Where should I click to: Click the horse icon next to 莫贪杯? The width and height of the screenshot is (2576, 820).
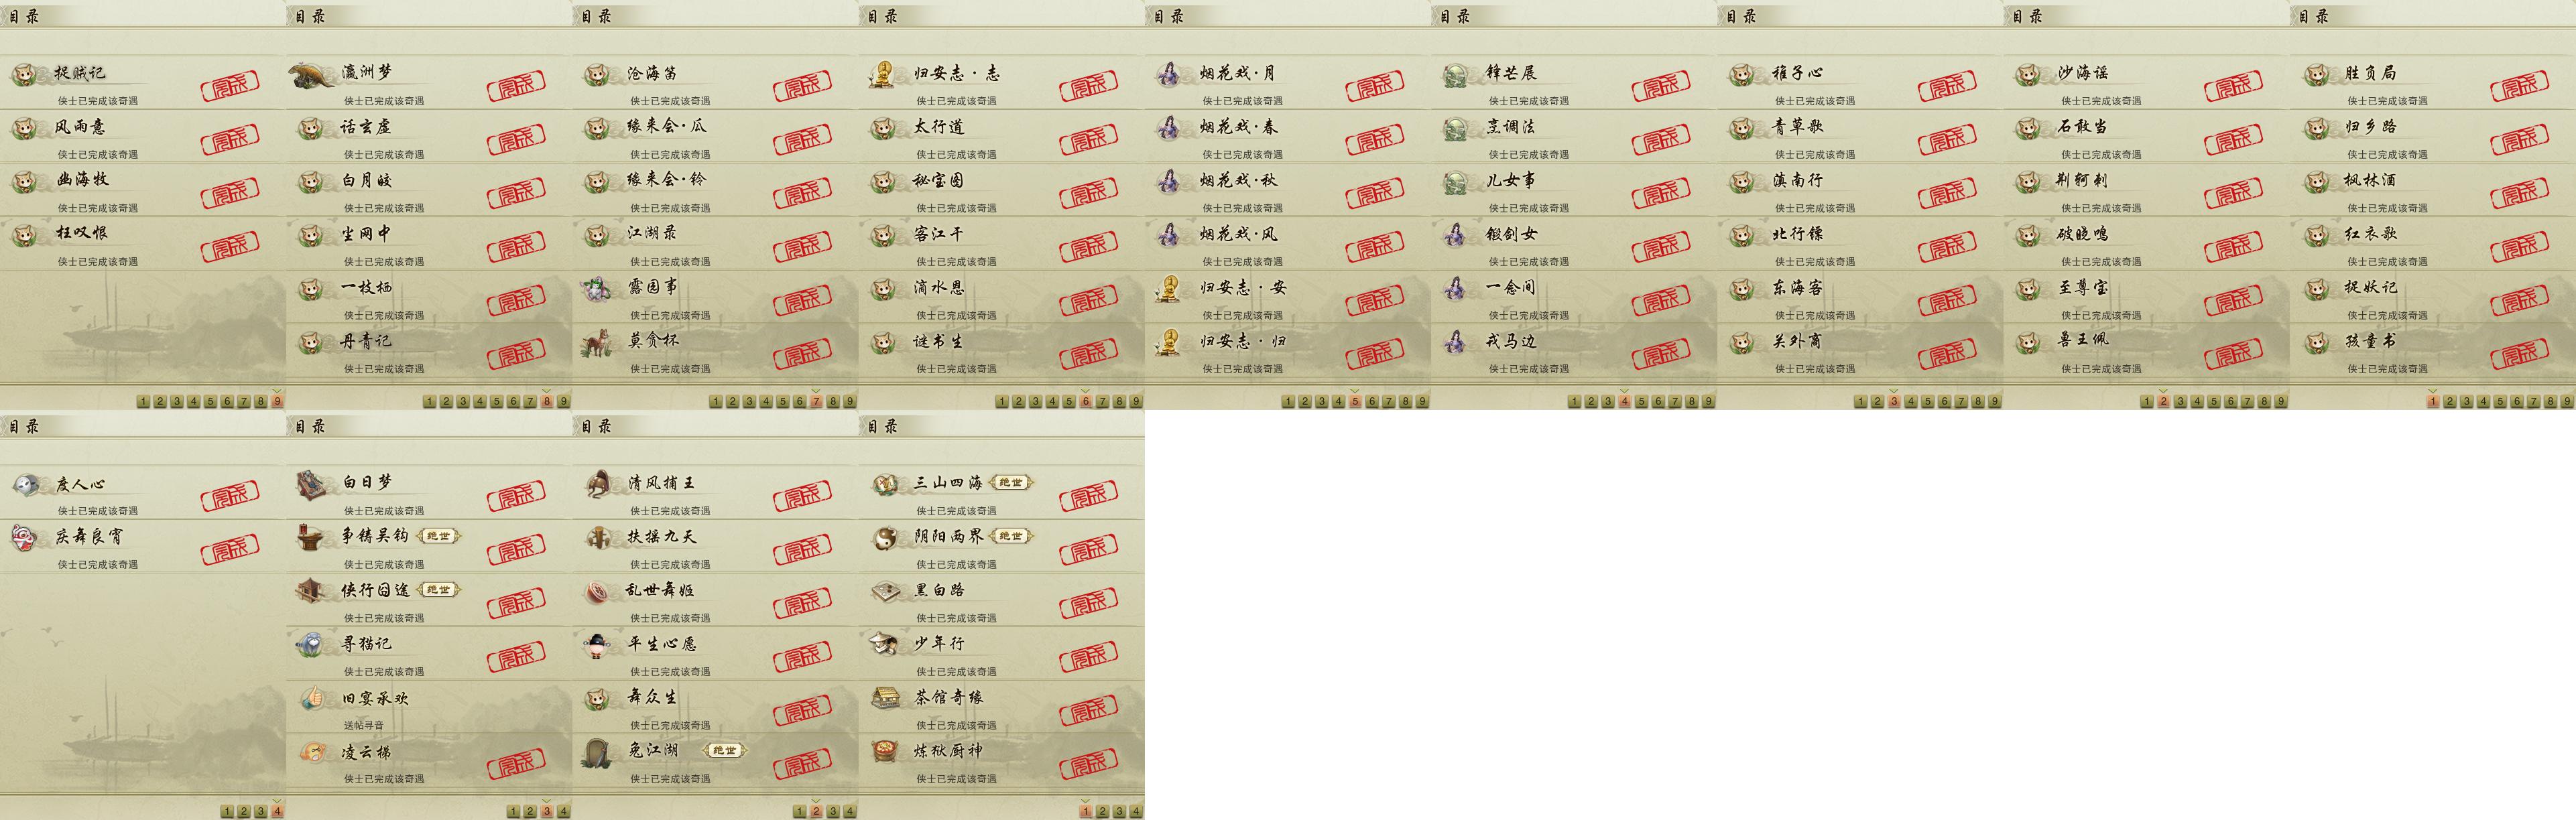(597, 342)
